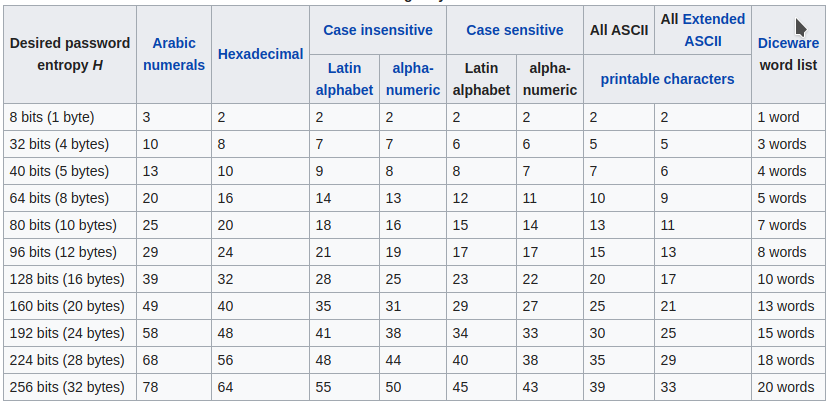Follow the Case insensitive link
Screen dimensions: 832x406
pos(378,30)
